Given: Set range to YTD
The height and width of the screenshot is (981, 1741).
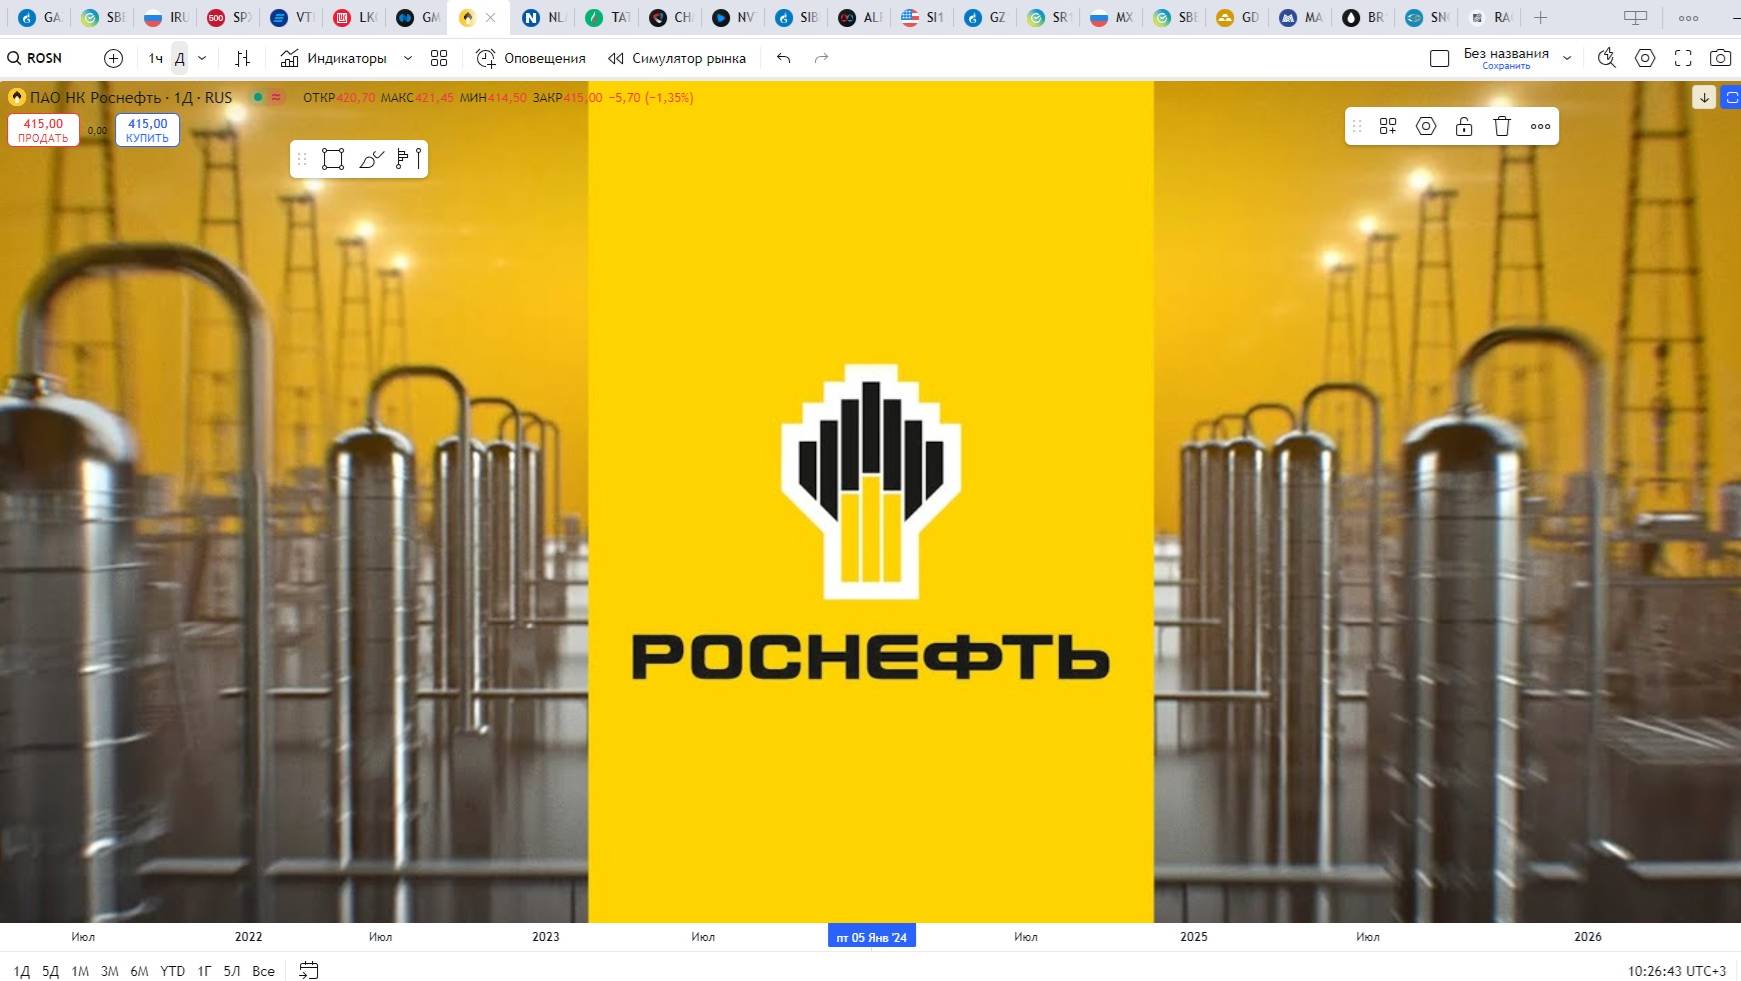Looking at the screenshot, I should click(x=173, y=971).
